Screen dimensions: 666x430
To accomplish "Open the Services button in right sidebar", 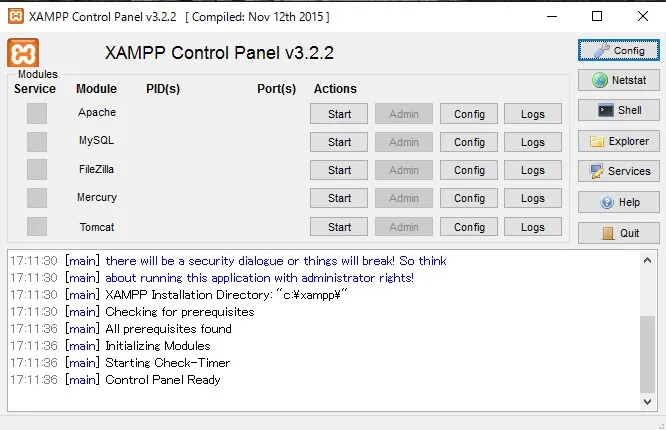I will [618, 171].
